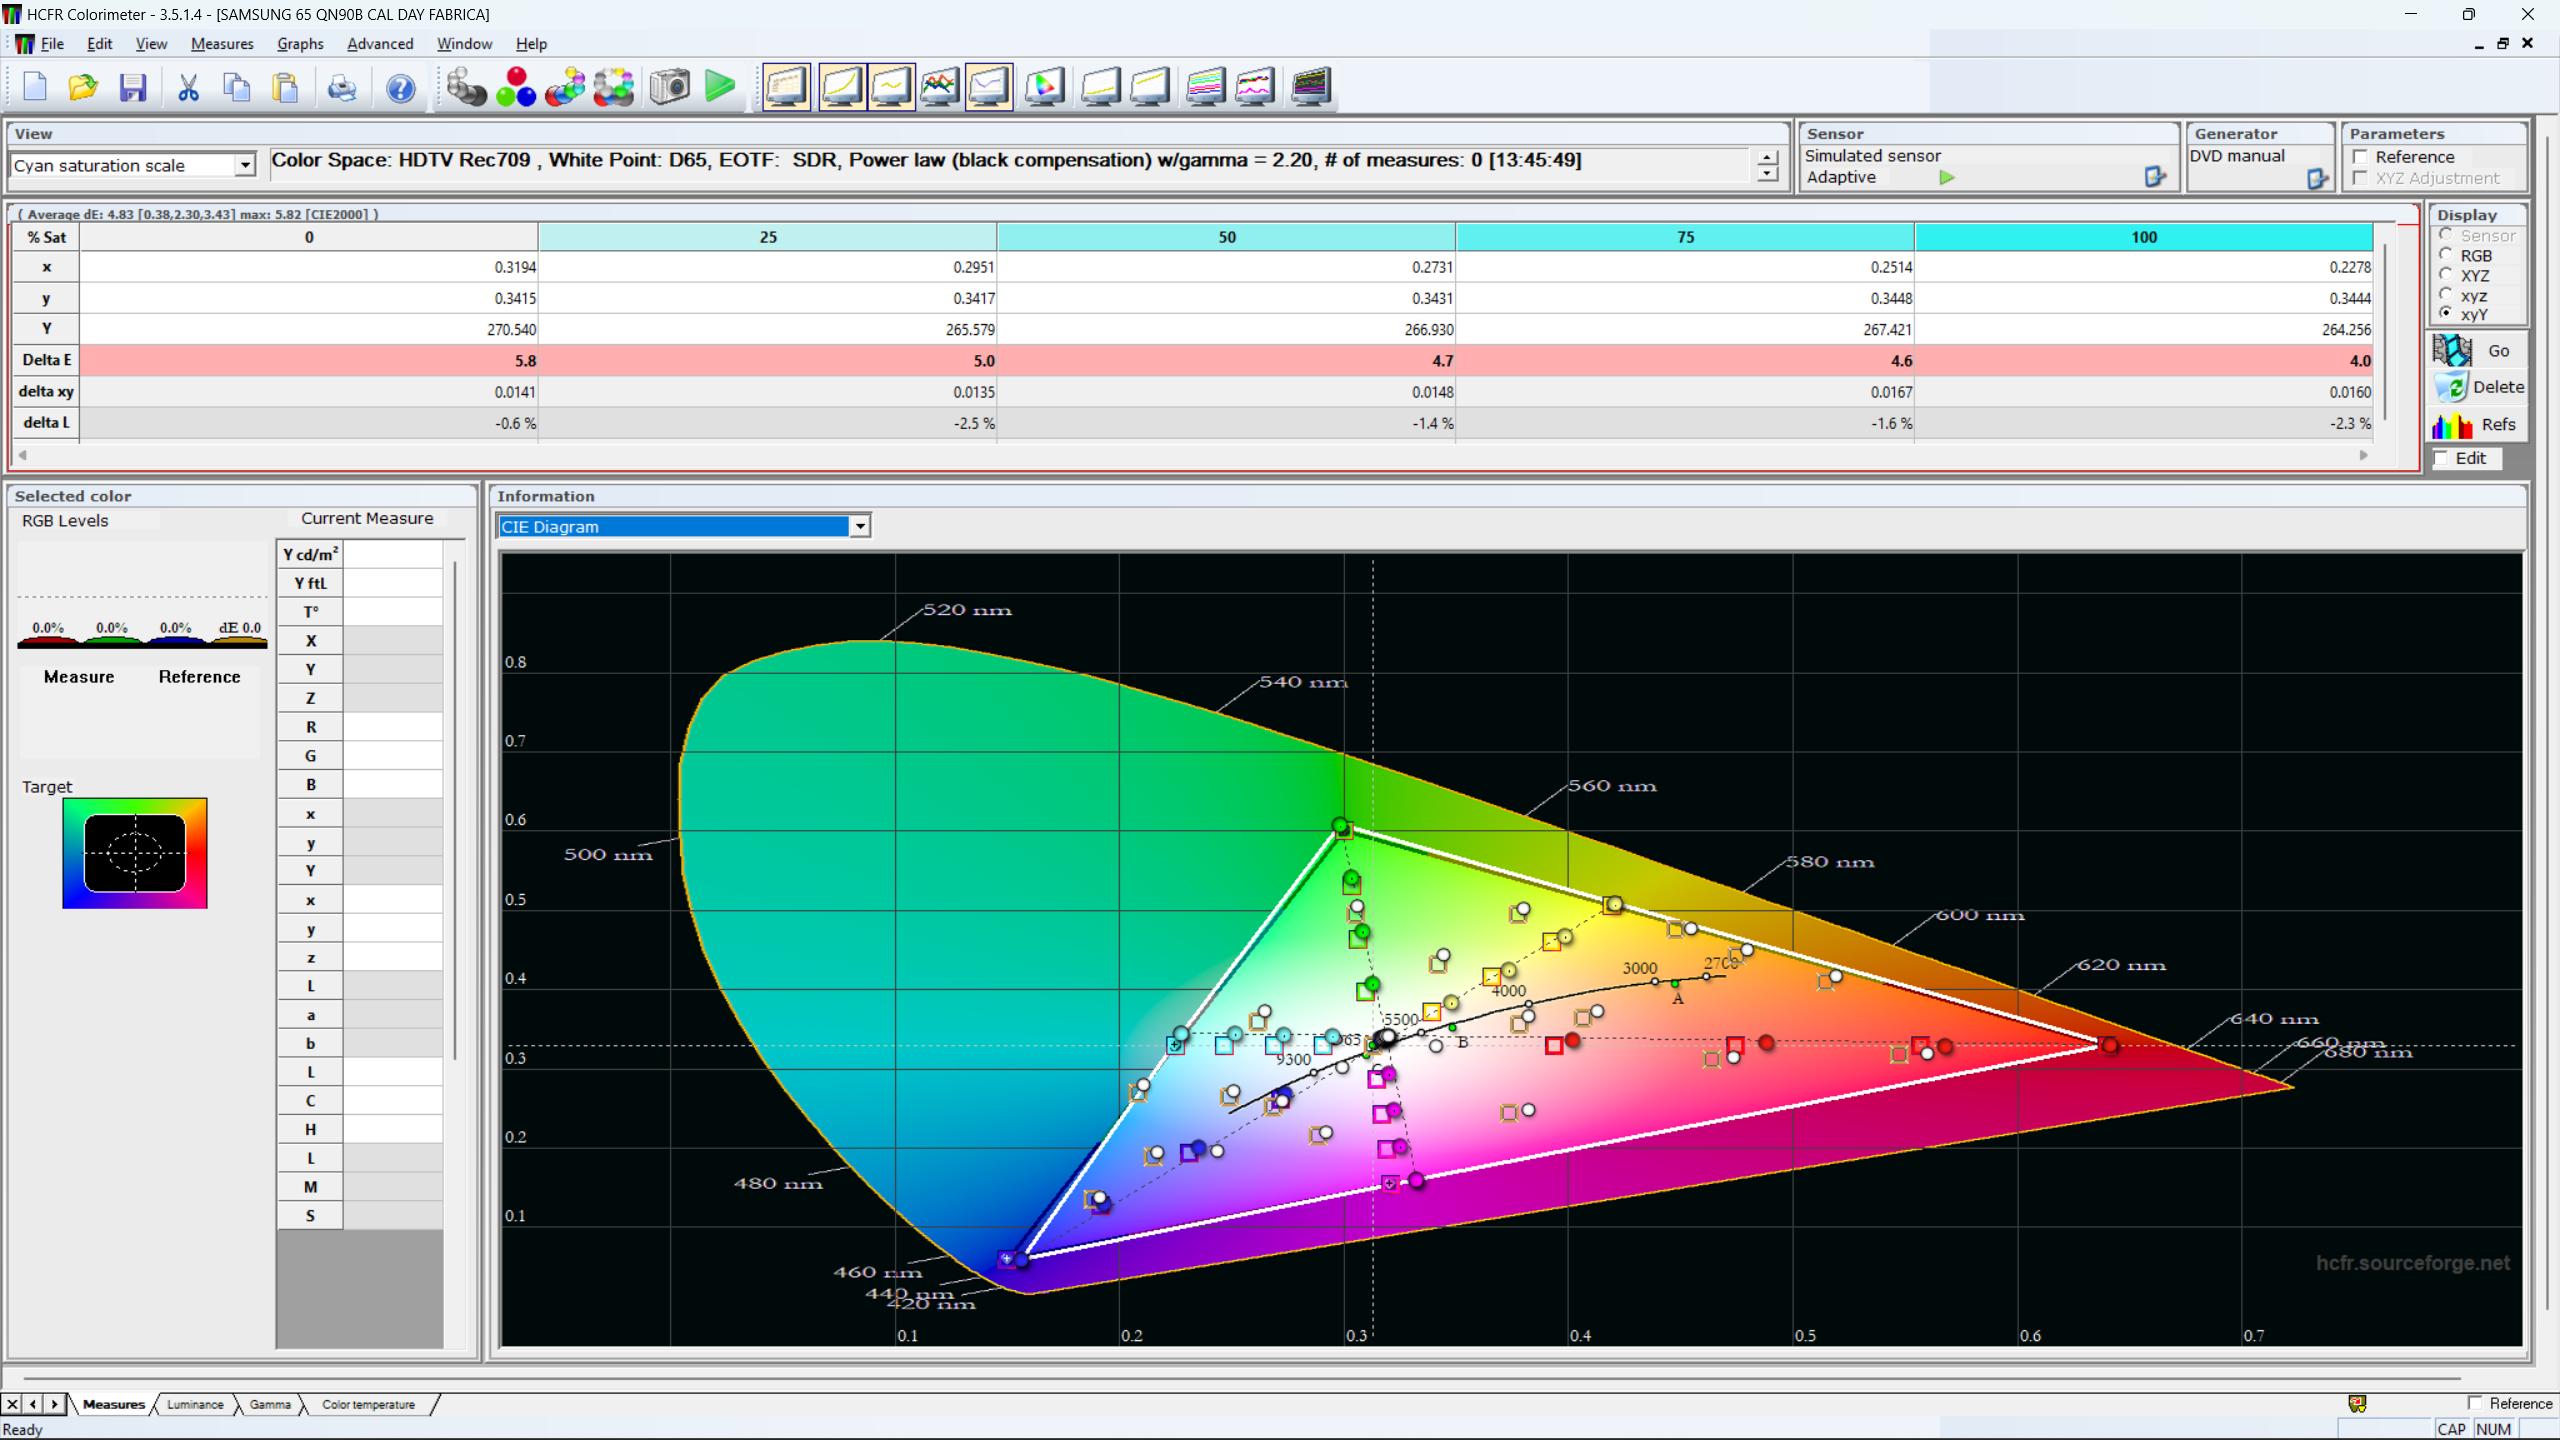This screenshot has height=1440, width=2560.
Task: Open the CIE Diagram information dropdown
Action: tap(860, 526)
